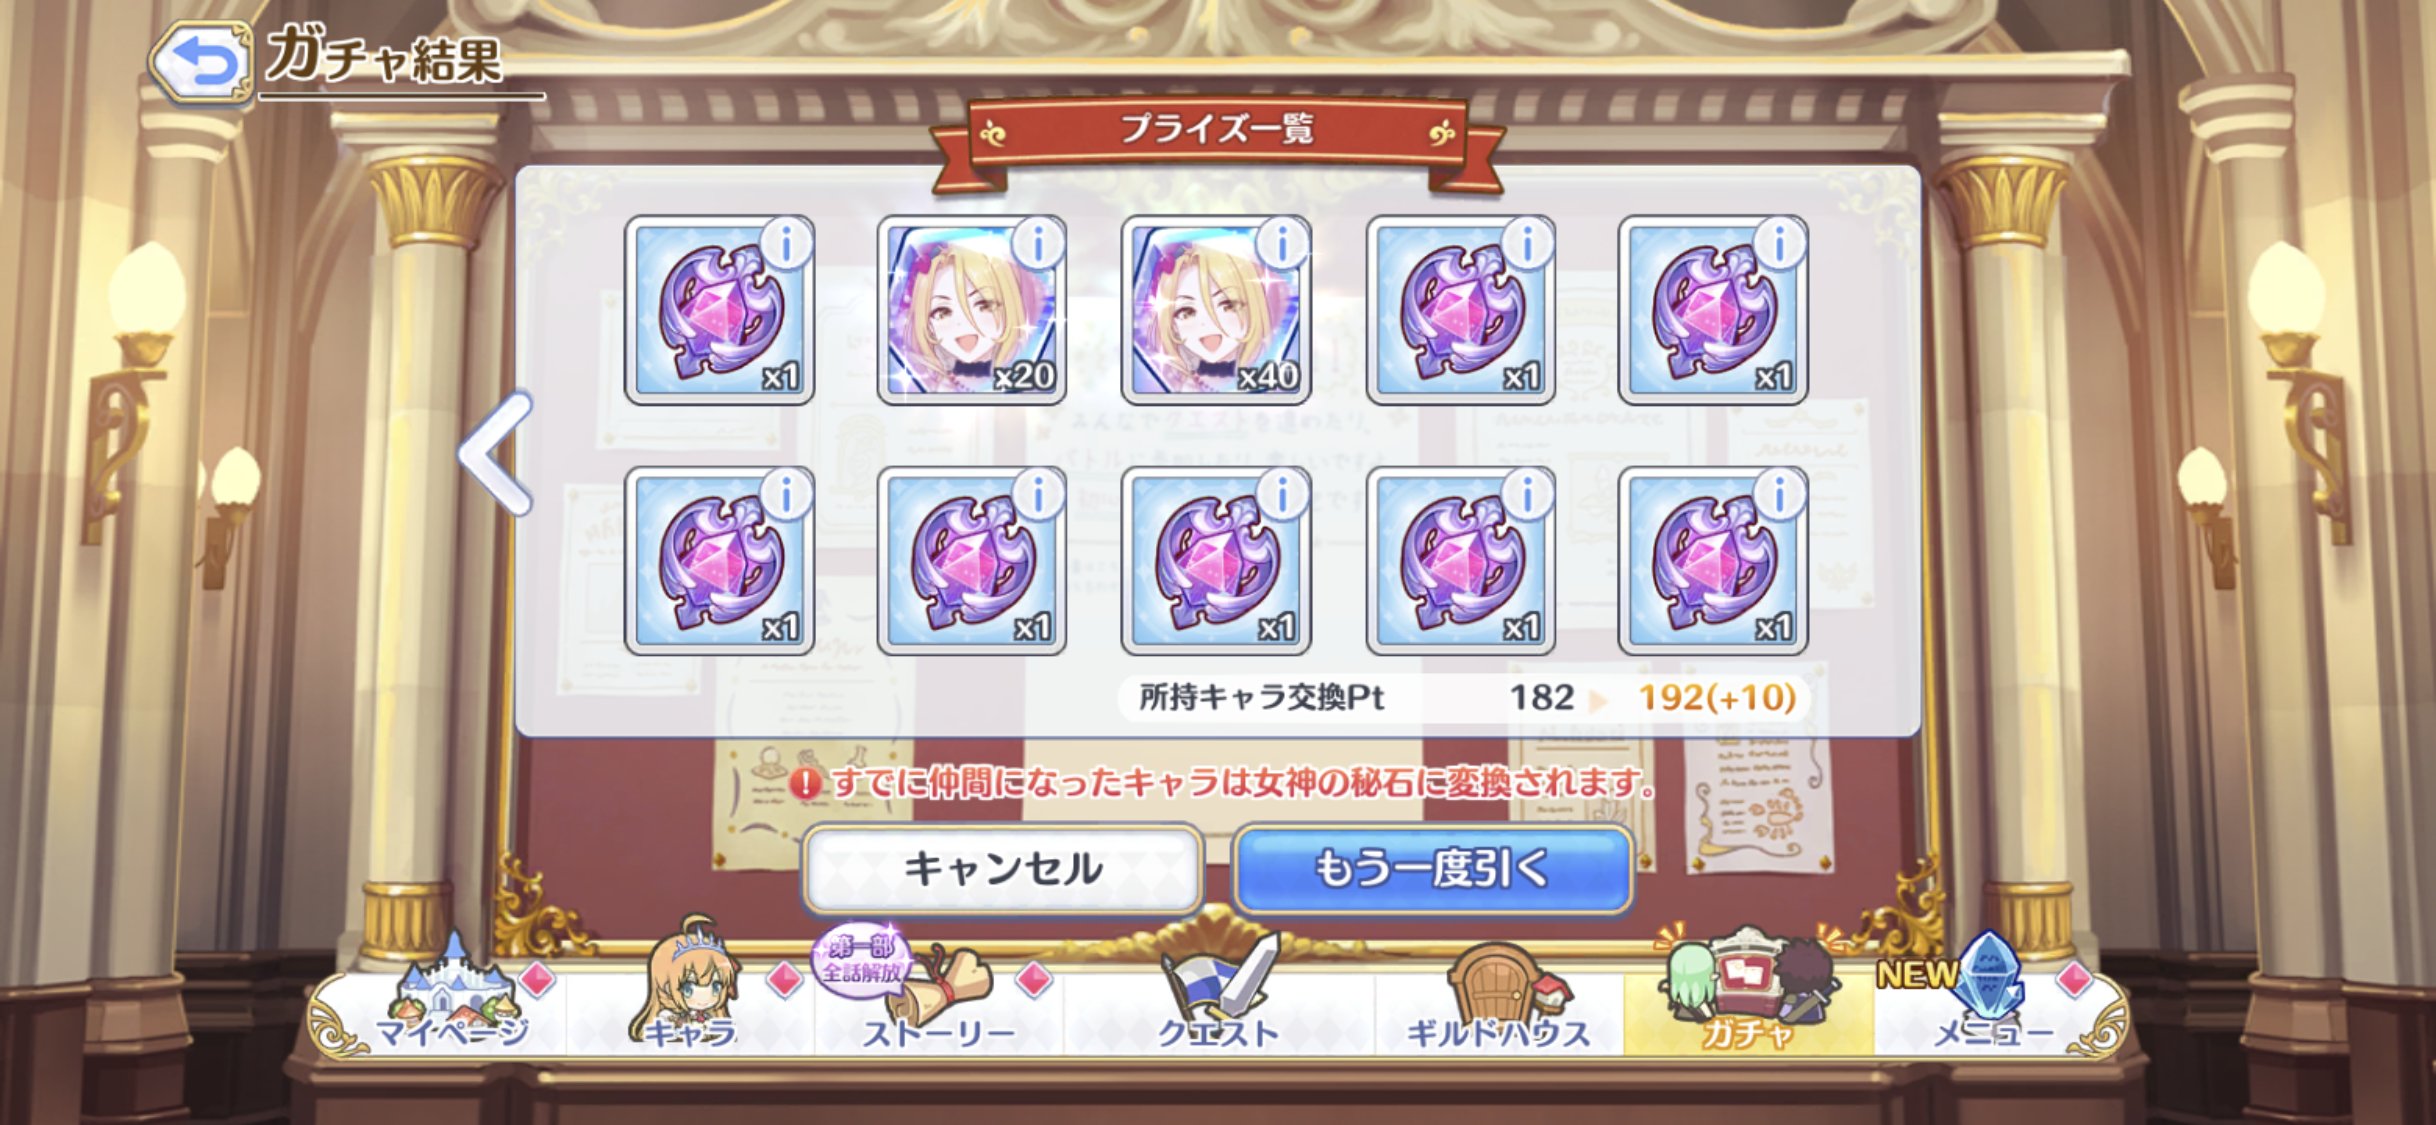The height and width of the screenshot is (1125, 2436).
Task: Open info for the x20 character prize
Action: point(1037,243)
